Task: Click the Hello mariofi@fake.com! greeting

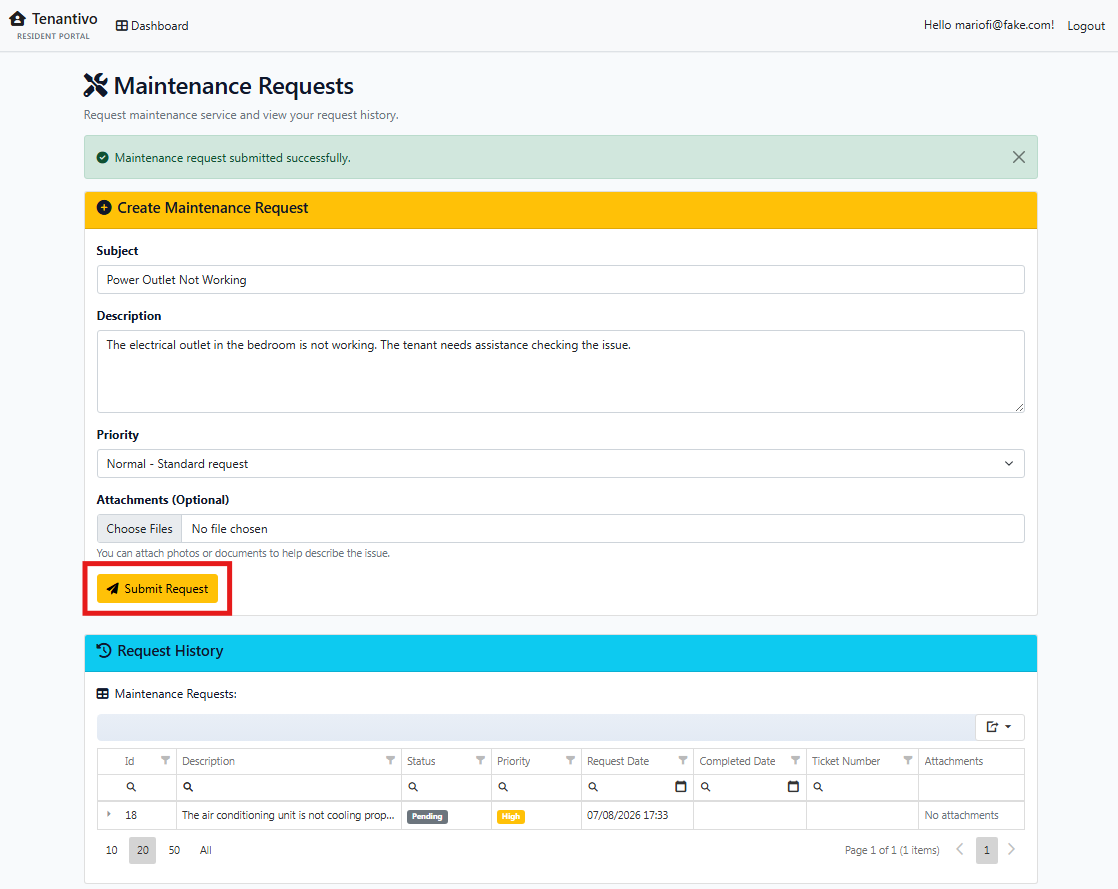Action: click(x=988, y=25)
